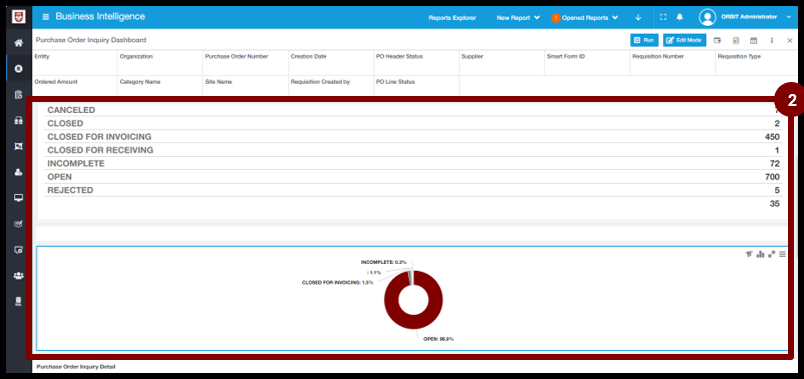Open the clipboard icon in the sidebar
The width and height of the screenshot is (804, 379).
(x=18, y=94)
